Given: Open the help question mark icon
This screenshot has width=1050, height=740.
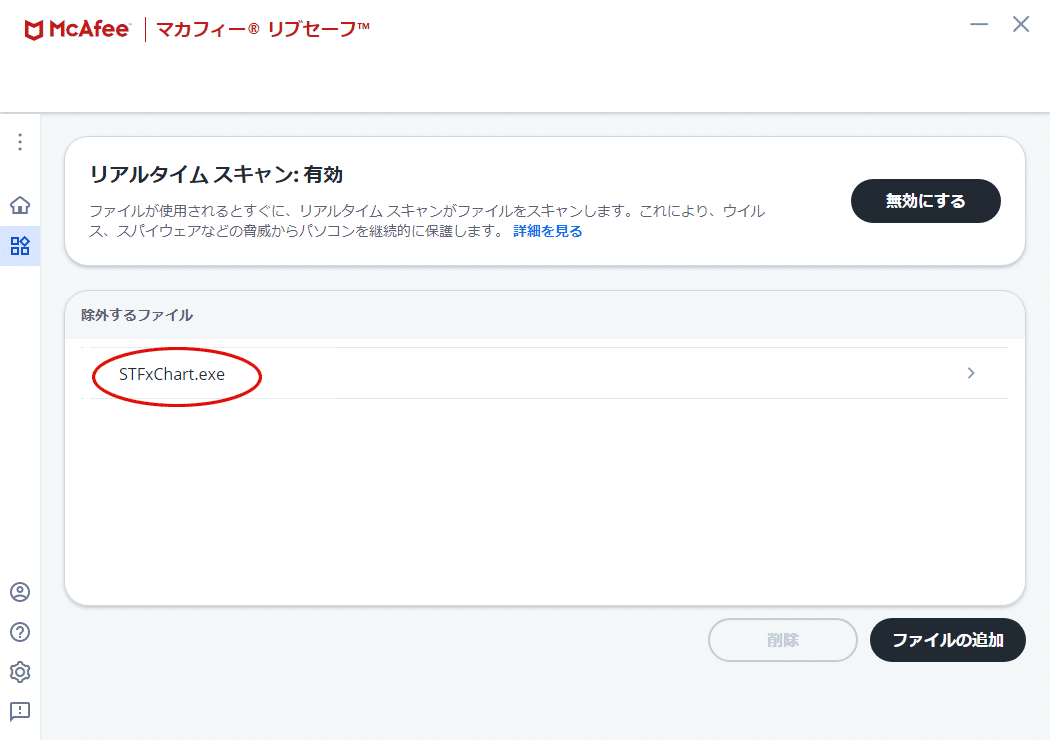Looking at the screenshot, I should 20,632.
